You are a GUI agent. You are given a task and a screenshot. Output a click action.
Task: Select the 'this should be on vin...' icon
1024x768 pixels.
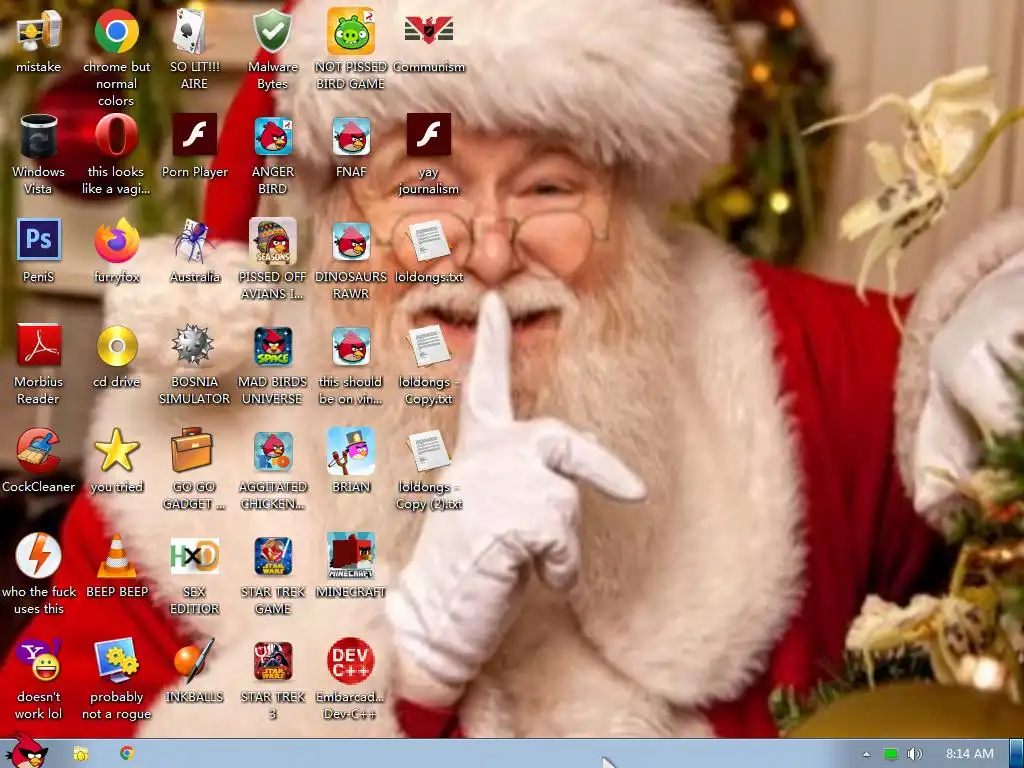click(x=351, y=346)
